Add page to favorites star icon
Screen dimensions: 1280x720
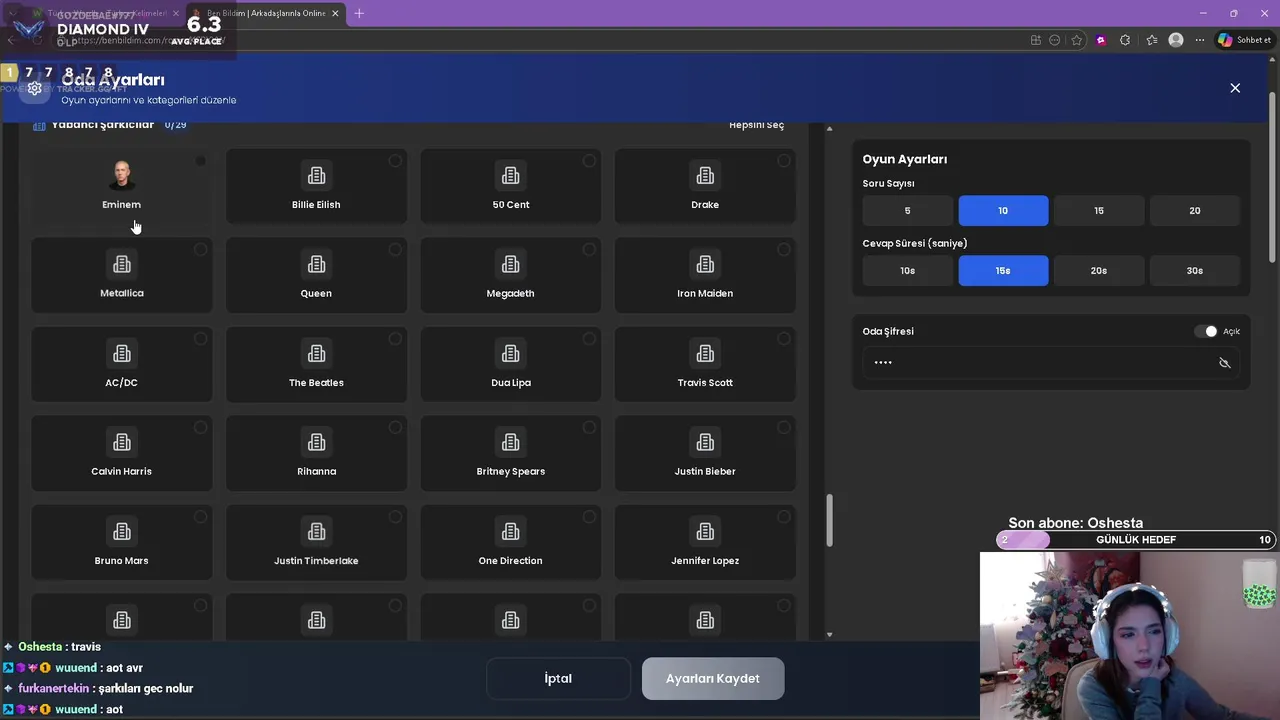[x=1077, y=40]
